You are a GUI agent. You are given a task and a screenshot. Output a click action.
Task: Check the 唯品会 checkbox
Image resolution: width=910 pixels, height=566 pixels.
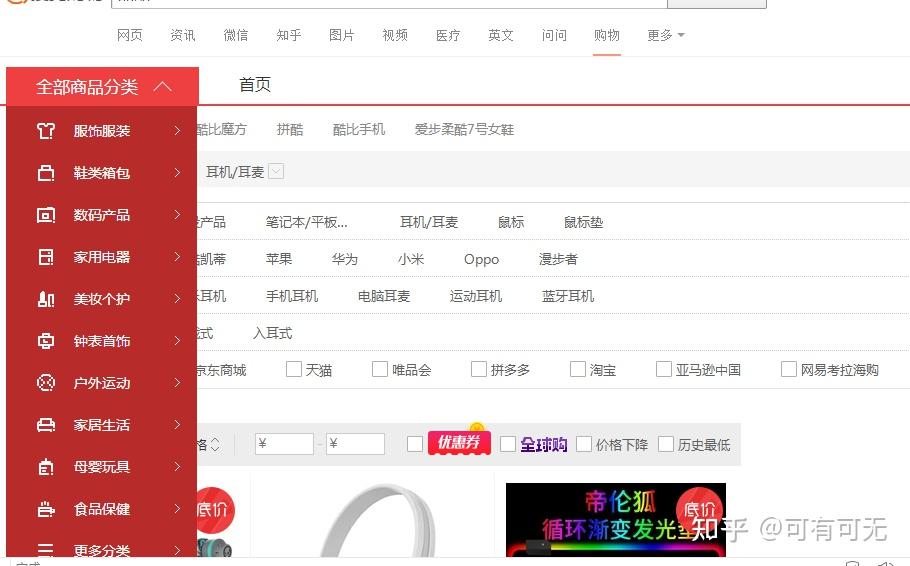380,369
